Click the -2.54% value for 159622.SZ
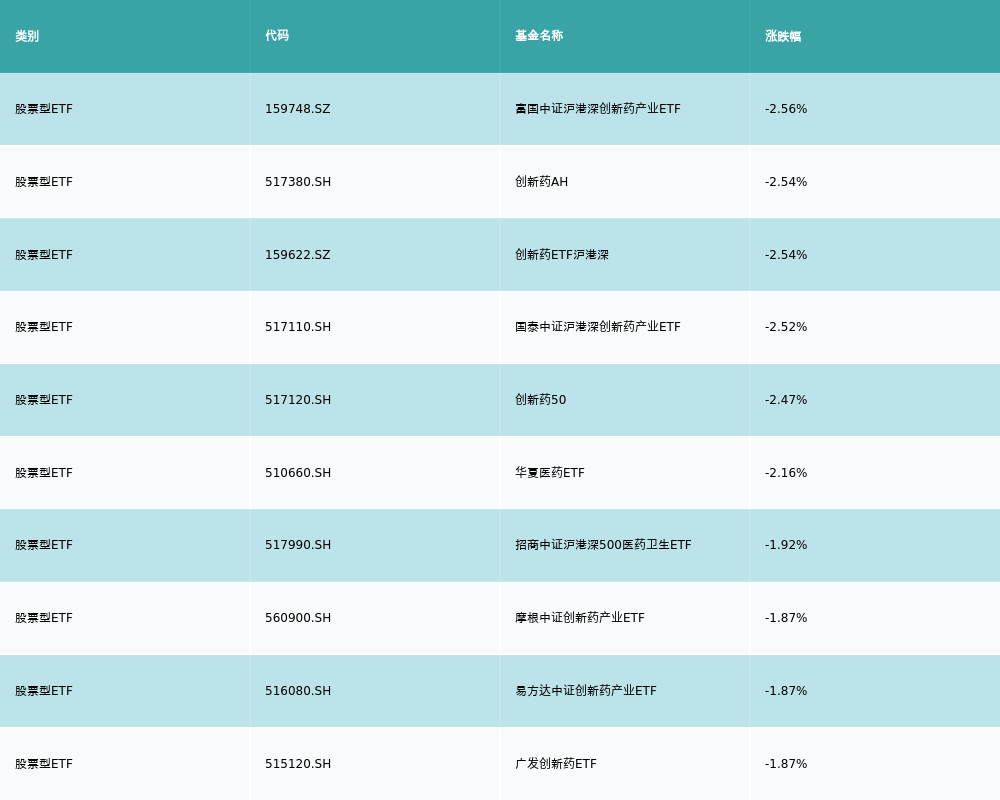Screen dimensions: 1000x800 786,255
